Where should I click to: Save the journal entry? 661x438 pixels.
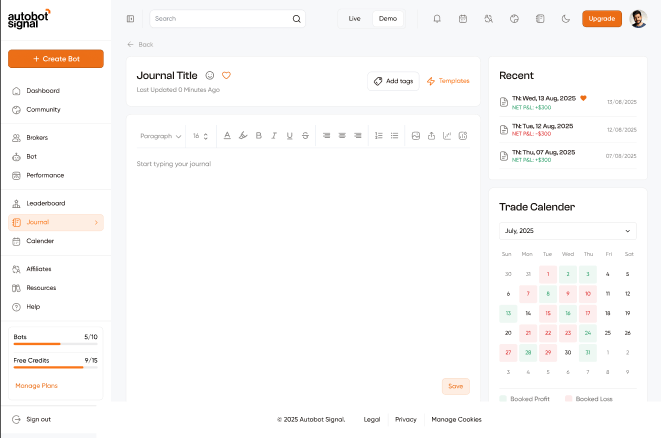[x=456, y=386]
